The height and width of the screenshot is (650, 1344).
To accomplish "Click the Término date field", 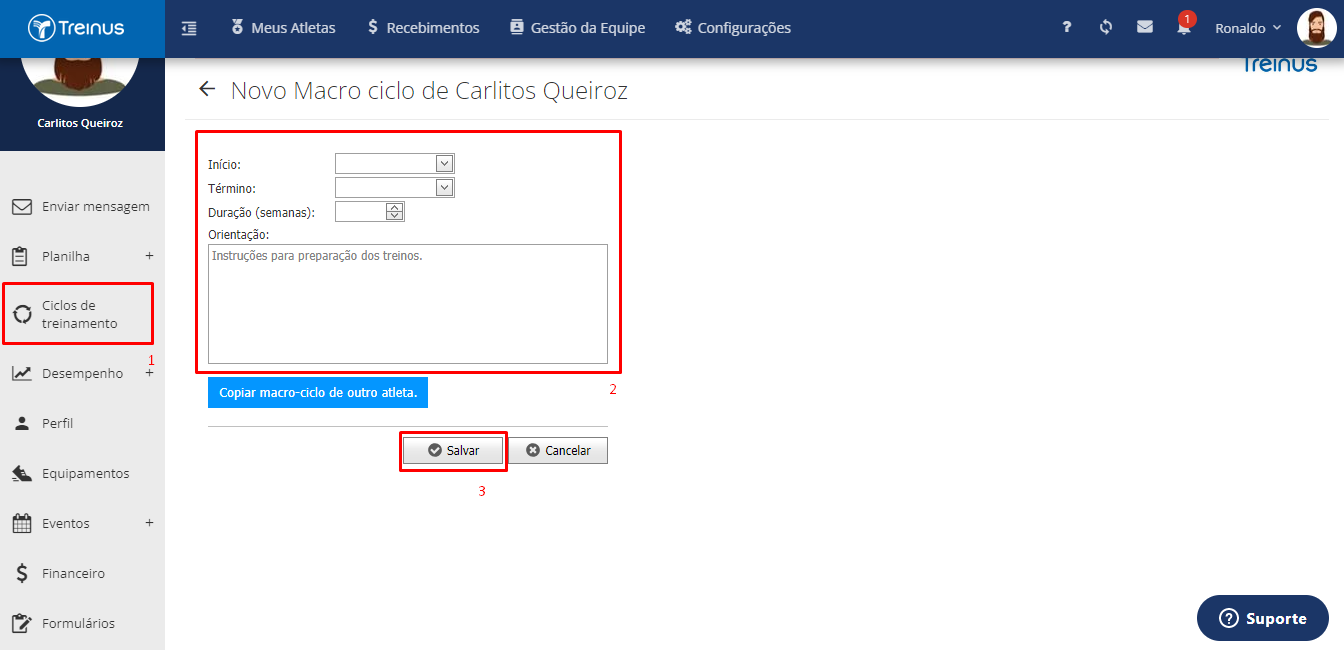I will pos(386,187).
